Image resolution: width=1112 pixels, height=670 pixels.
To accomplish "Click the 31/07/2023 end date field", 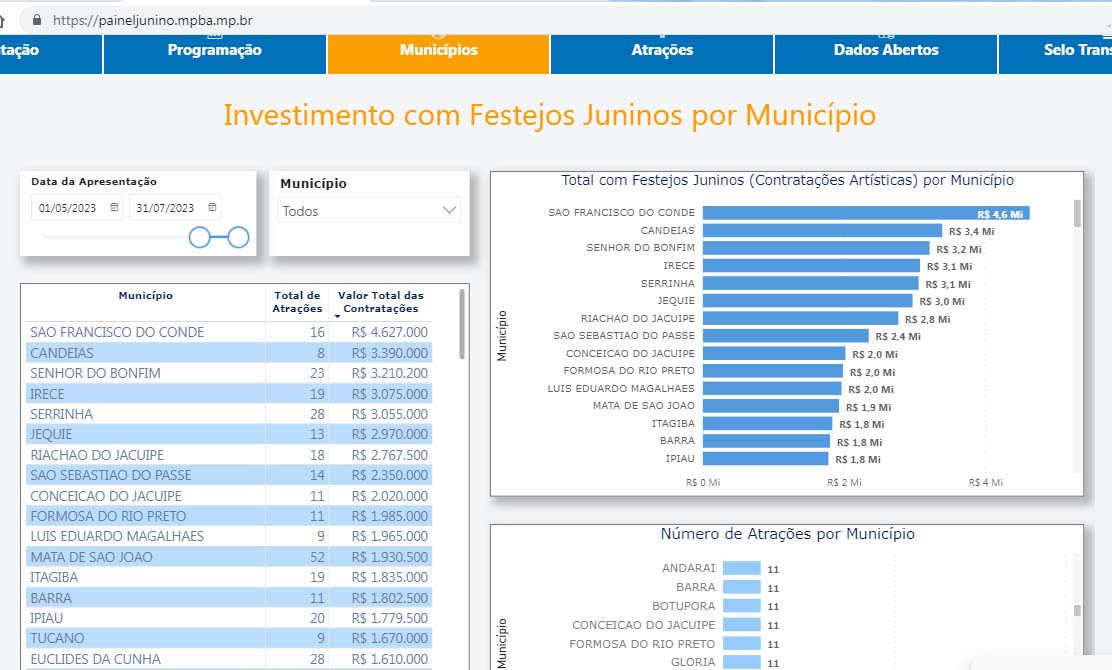I will pos(175,208).
